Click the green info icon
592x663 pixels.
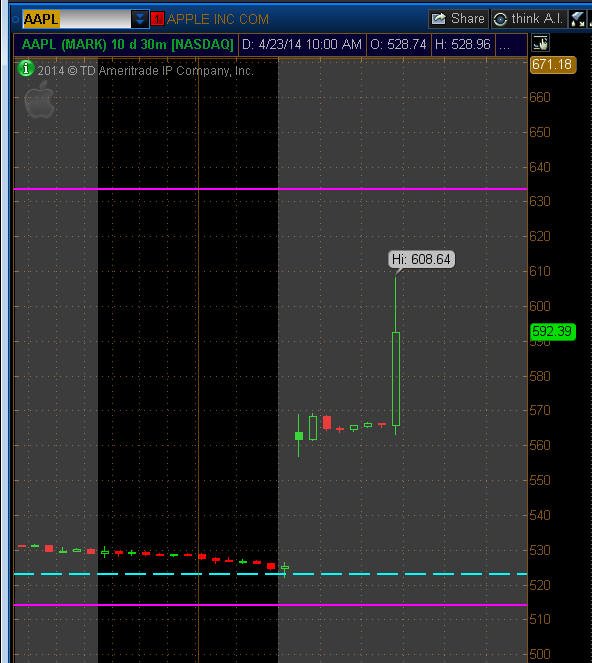coord(25,68)
